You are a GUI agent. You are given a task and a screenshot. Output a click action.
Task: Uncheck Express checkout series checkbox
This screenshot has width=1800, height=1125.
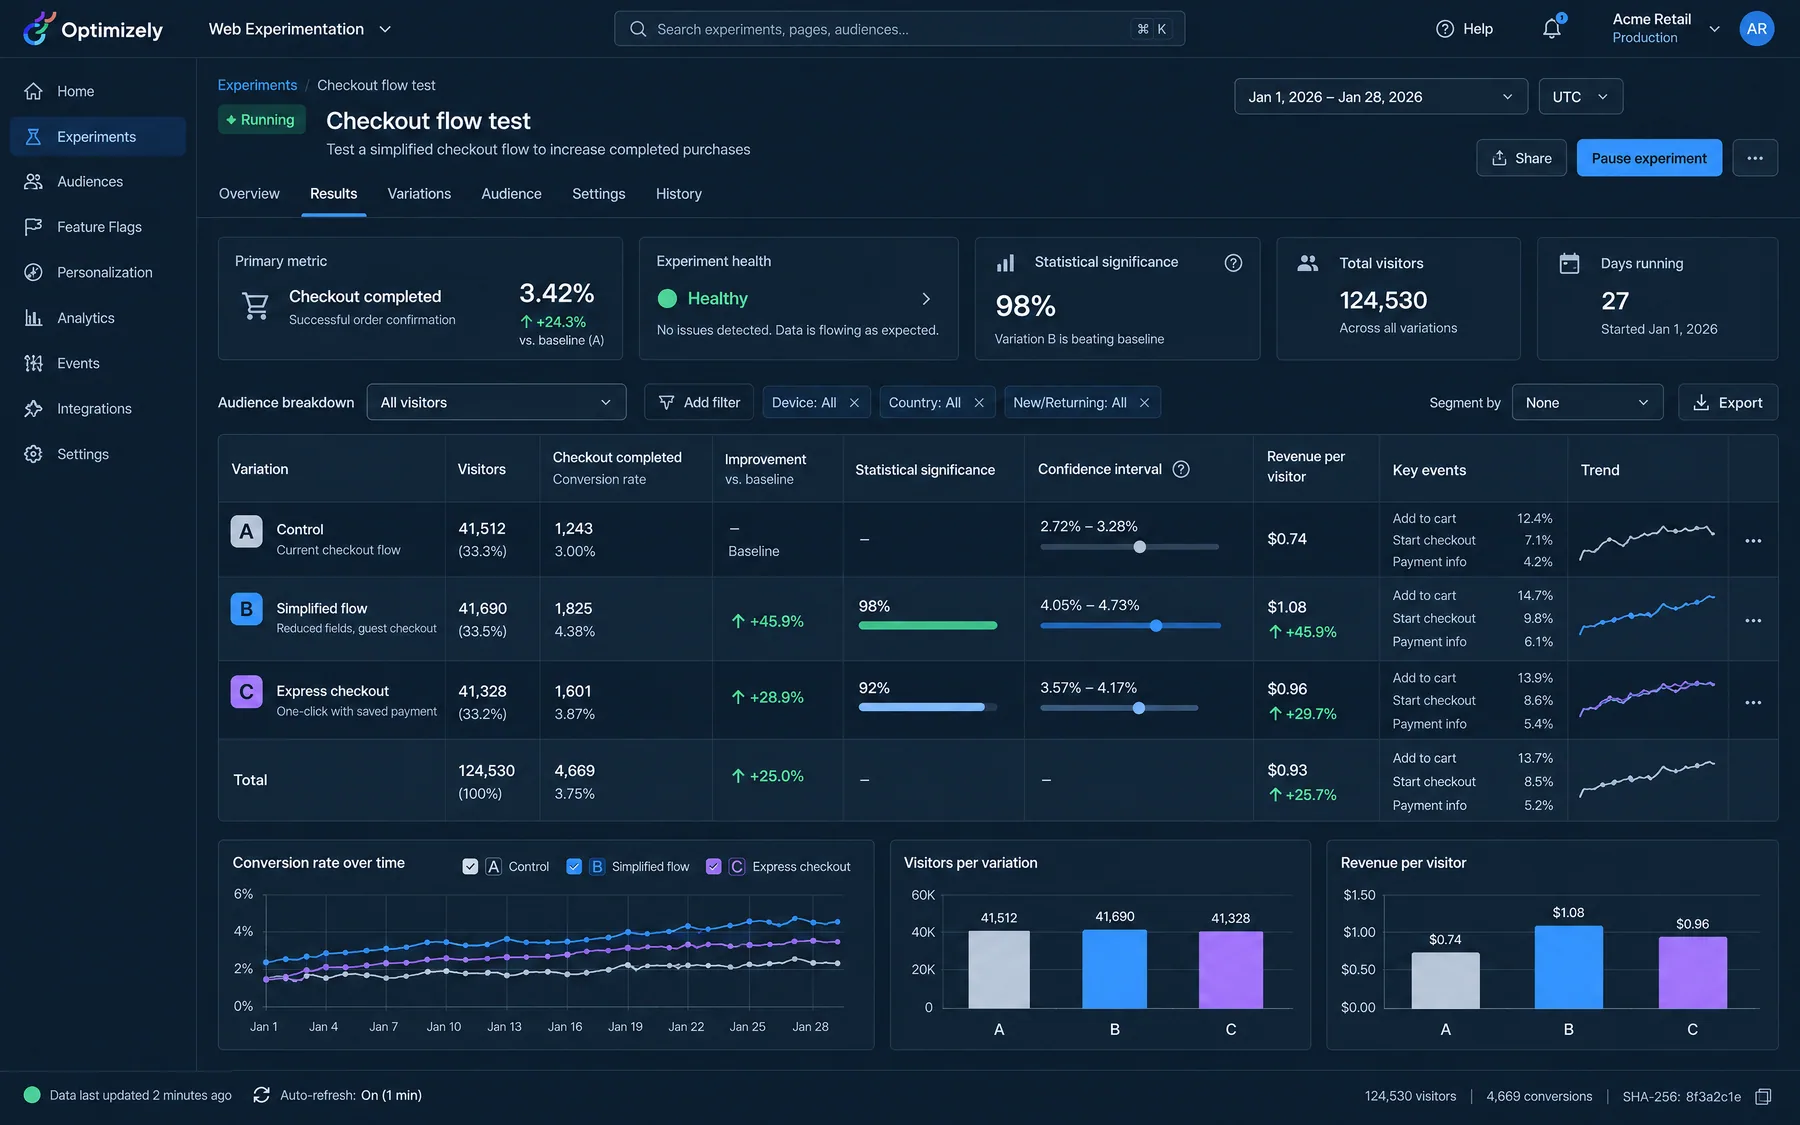(713, 867)
